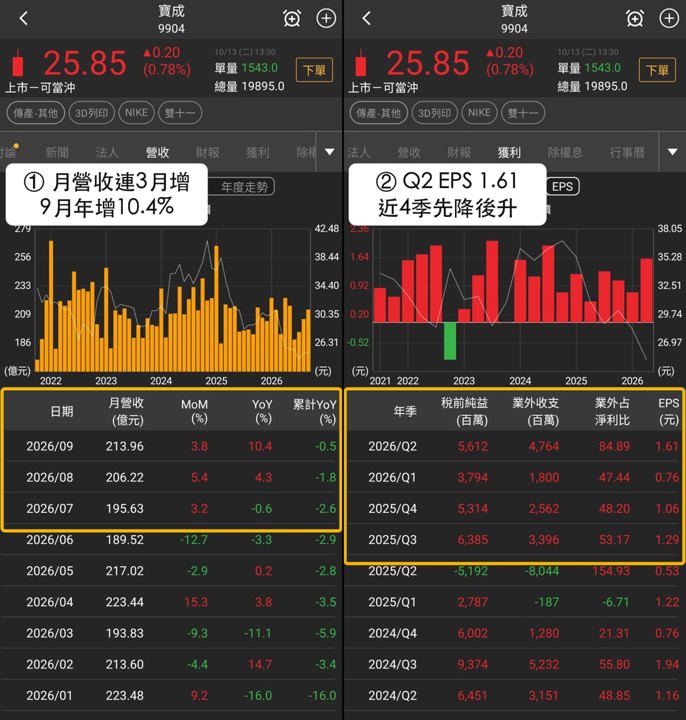
Task: Open 行事曆 tab in right panel
Action: click(627, 152)
